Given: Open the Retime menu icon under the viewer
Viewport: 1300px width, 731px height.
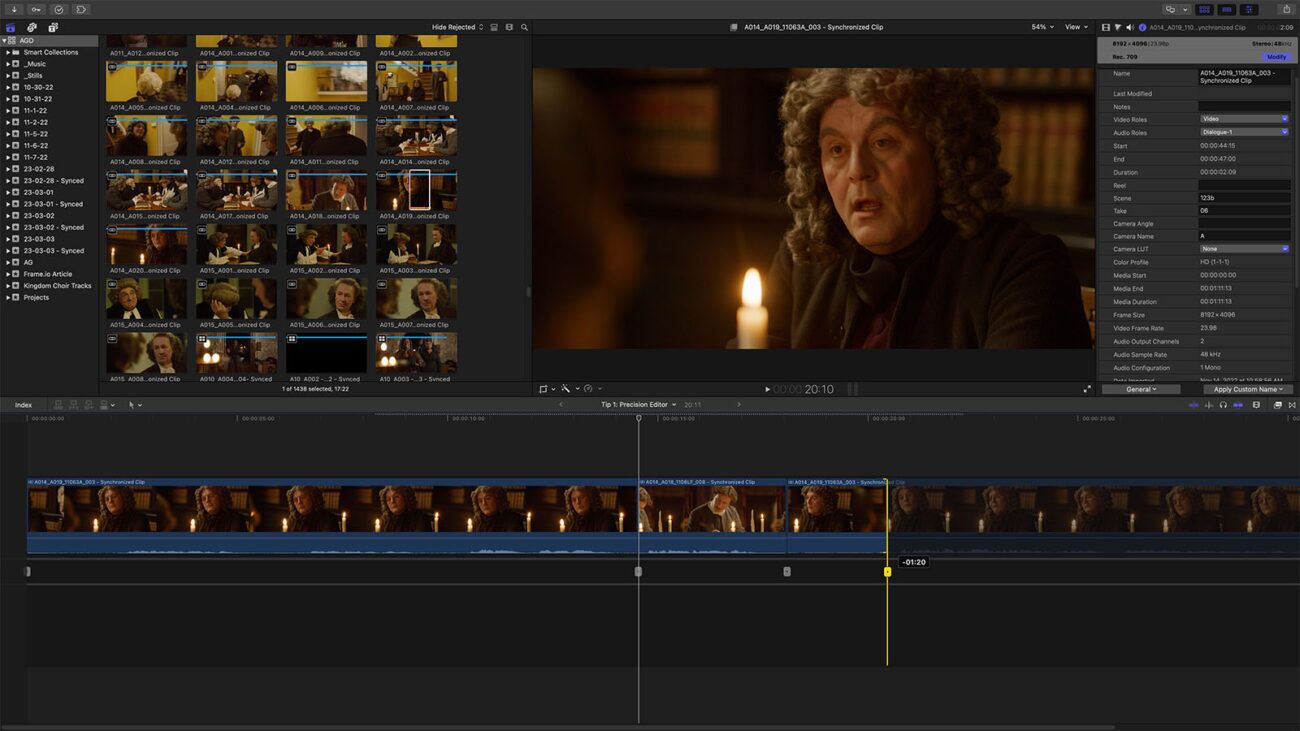Looking at the screenshot, I should (x=588, y=389).
